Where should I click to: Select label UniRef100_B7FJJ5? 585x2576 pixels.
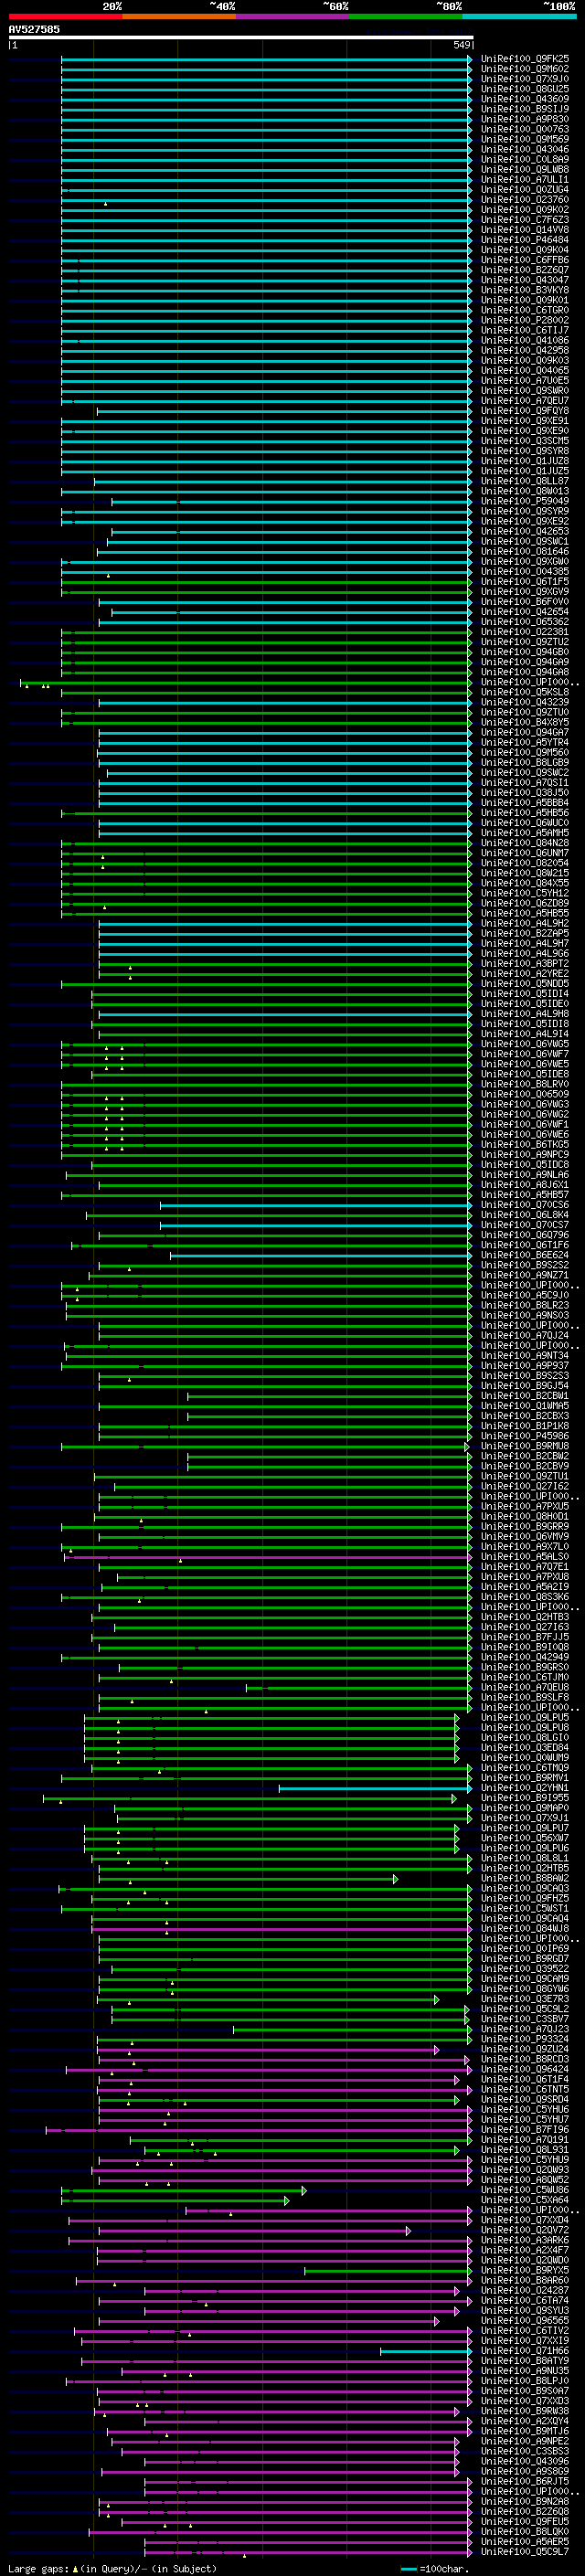525,1637
